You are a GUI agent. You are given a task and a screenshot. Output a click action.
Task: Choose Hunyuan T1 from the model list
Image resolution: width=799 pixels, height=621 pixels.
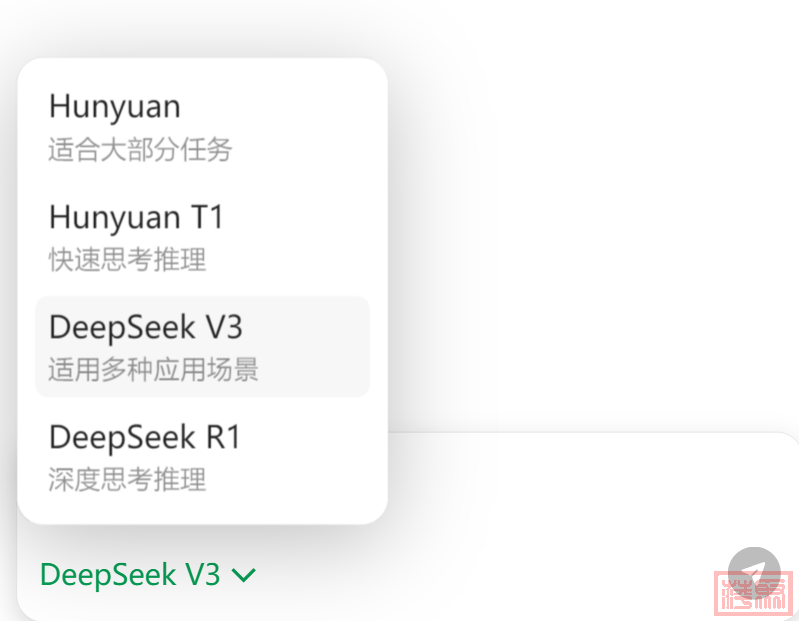tap(202, 237)
